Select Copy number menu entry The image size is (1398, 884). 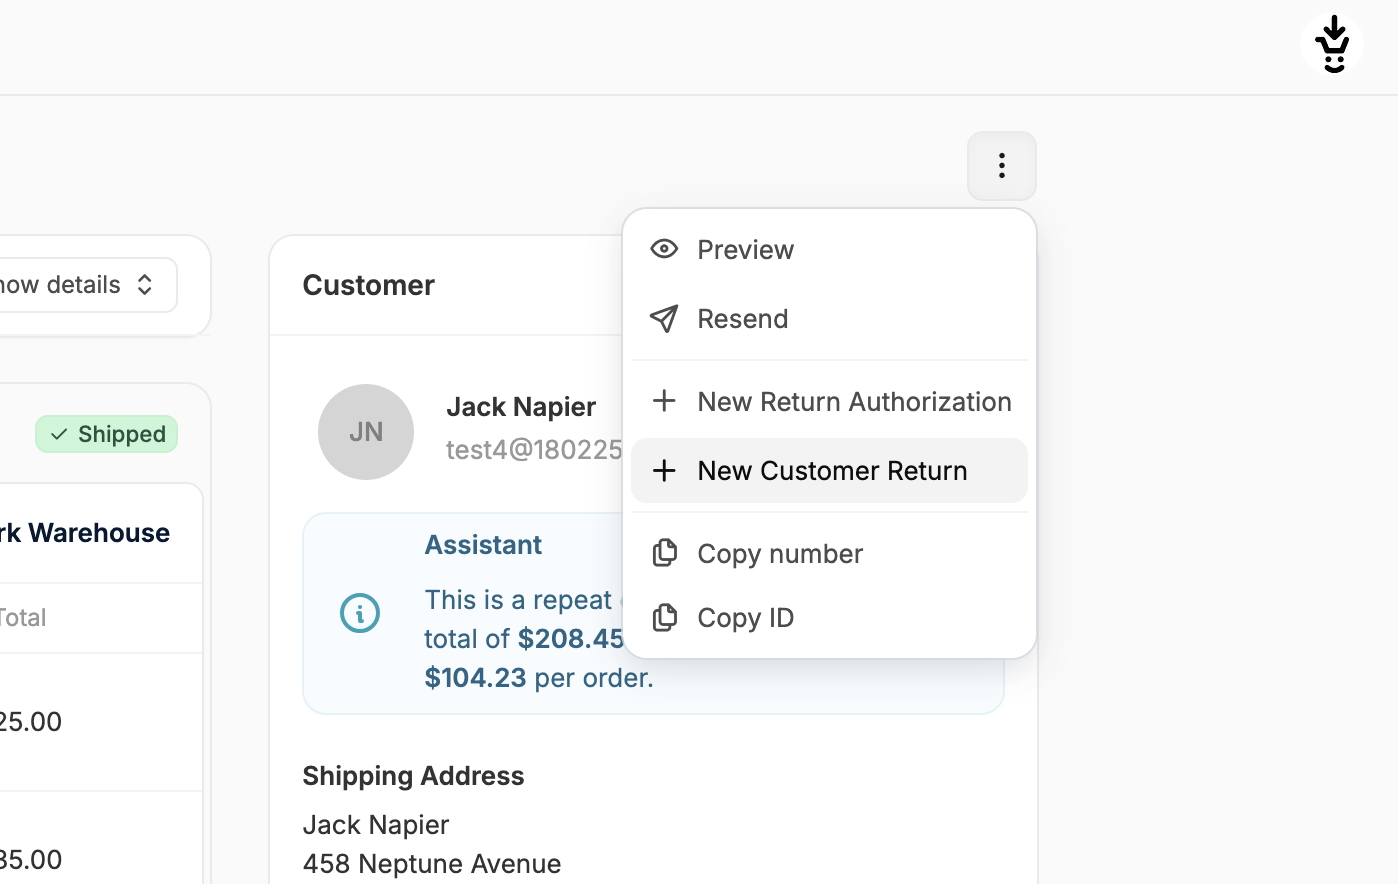click(x=780, y=553)
